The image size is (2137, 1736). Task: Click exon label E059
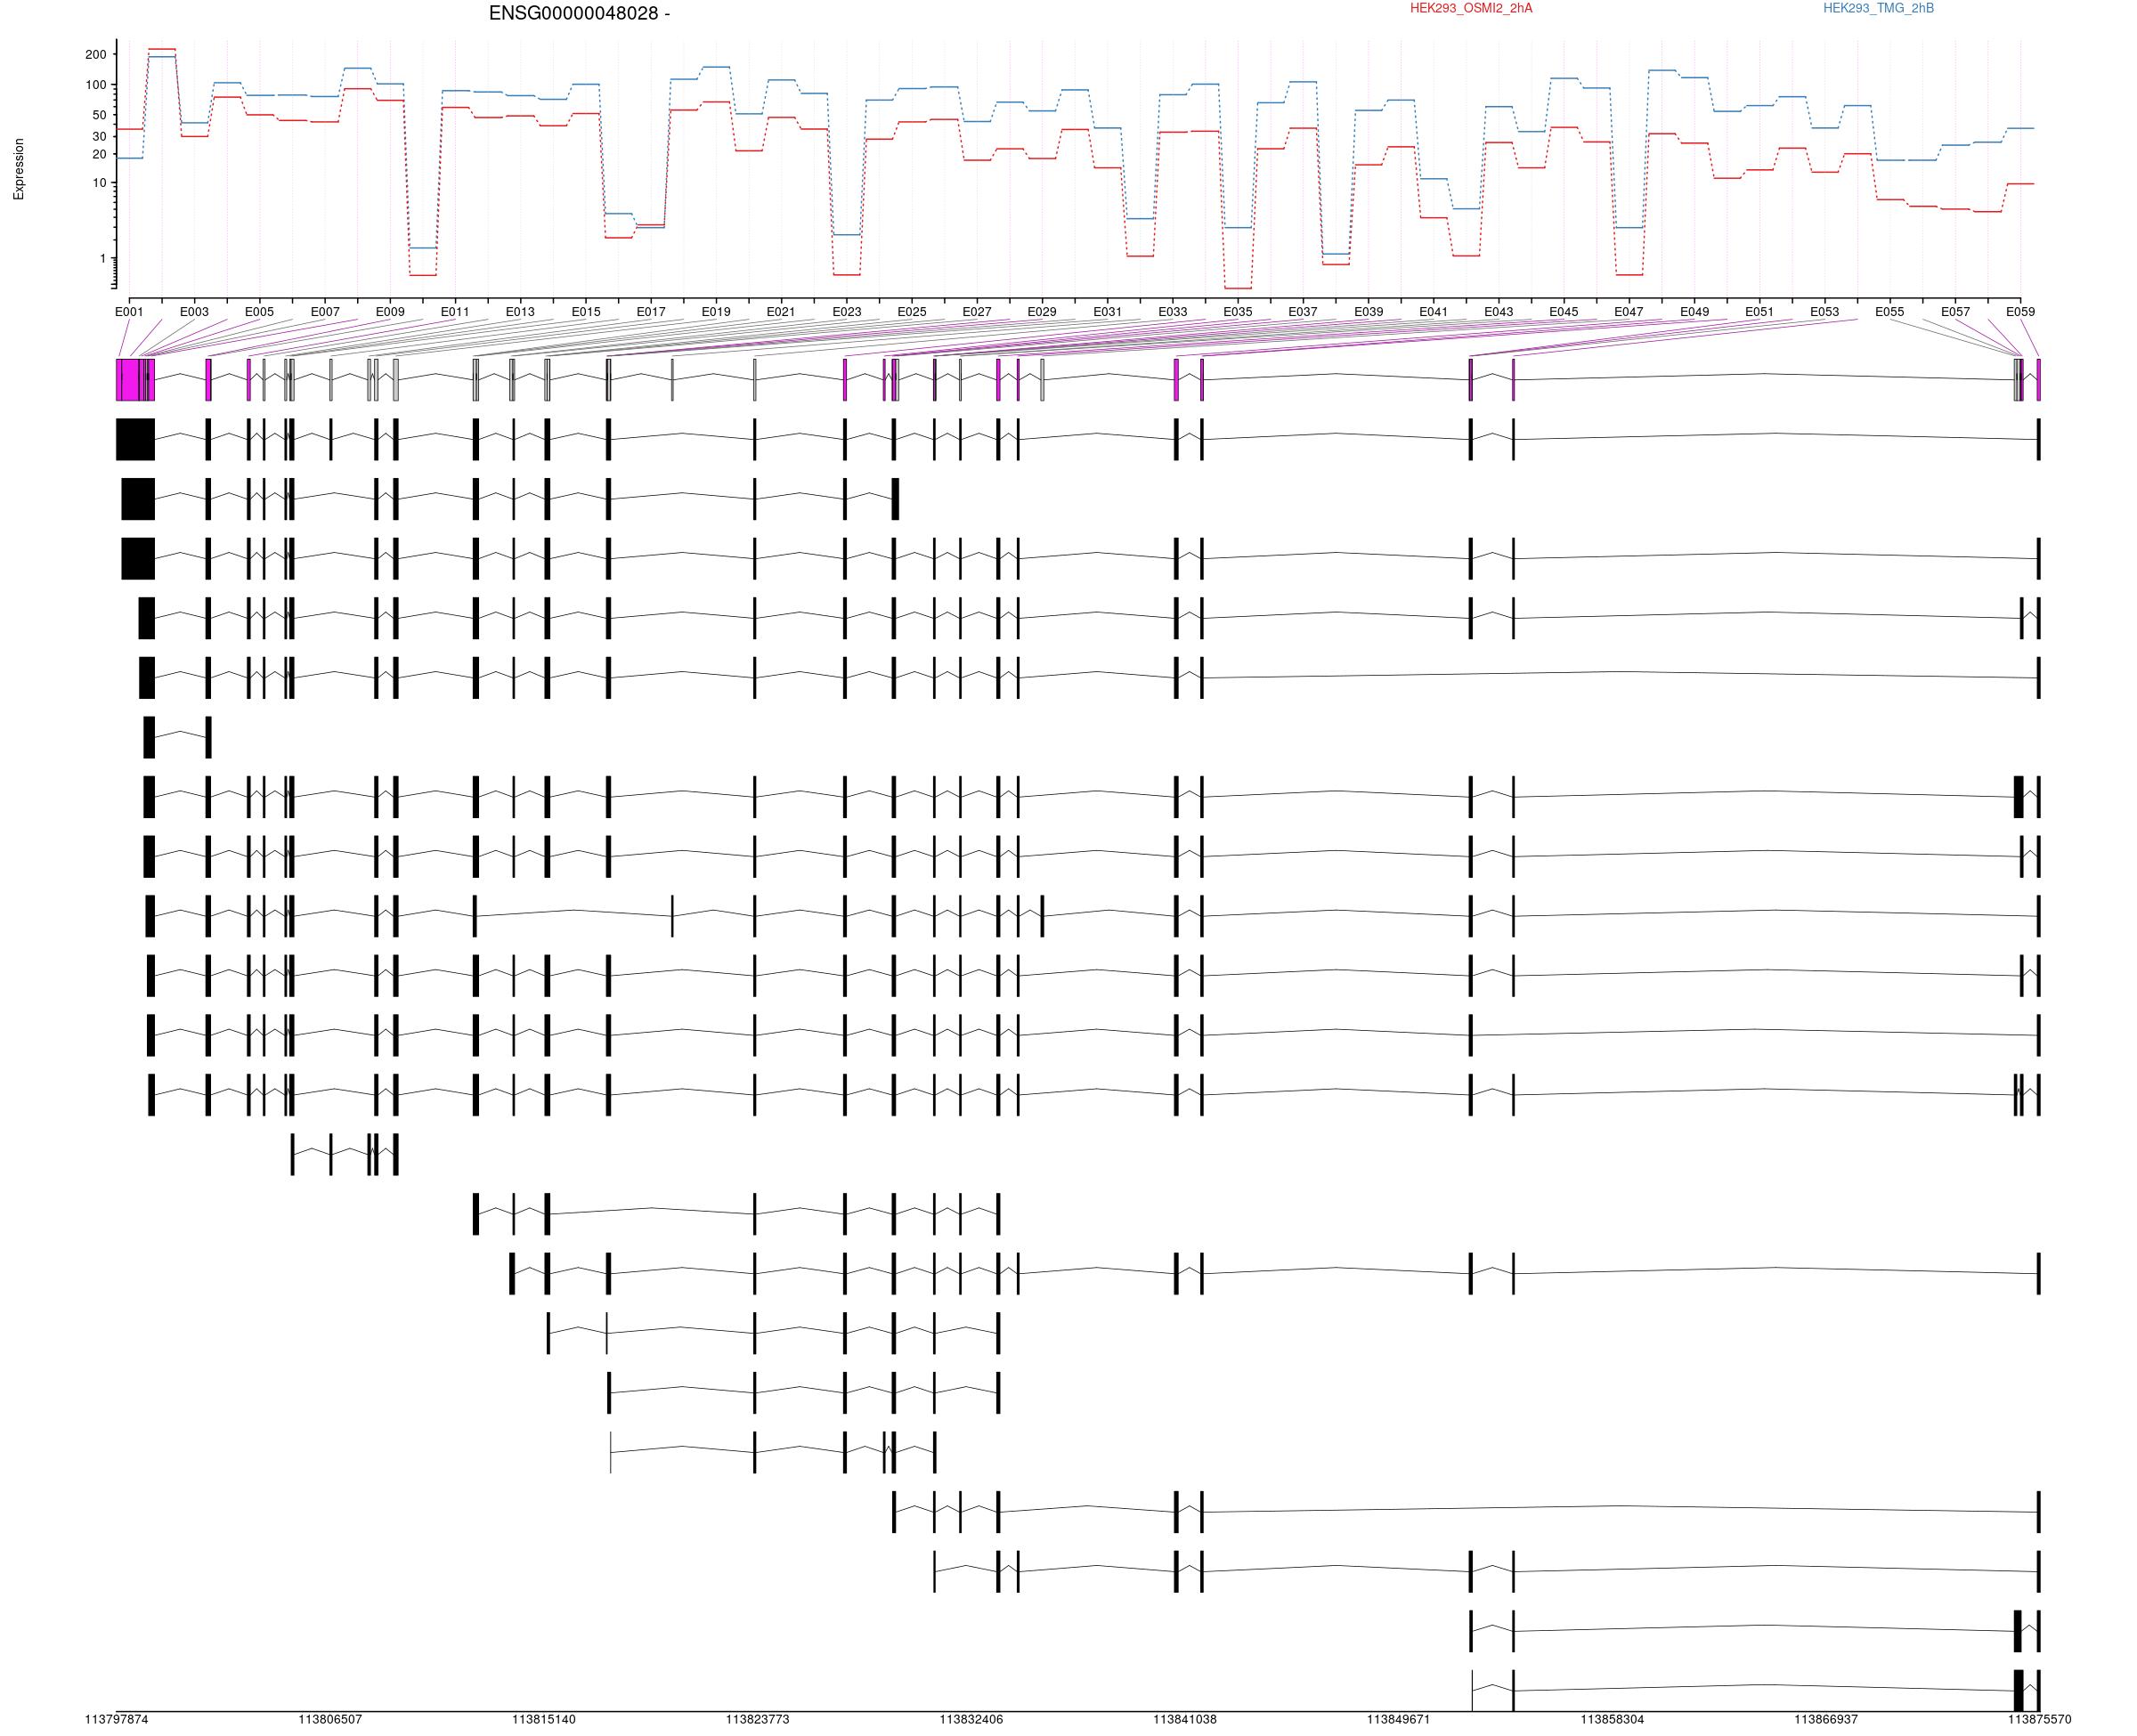(x=2021, y=312)
